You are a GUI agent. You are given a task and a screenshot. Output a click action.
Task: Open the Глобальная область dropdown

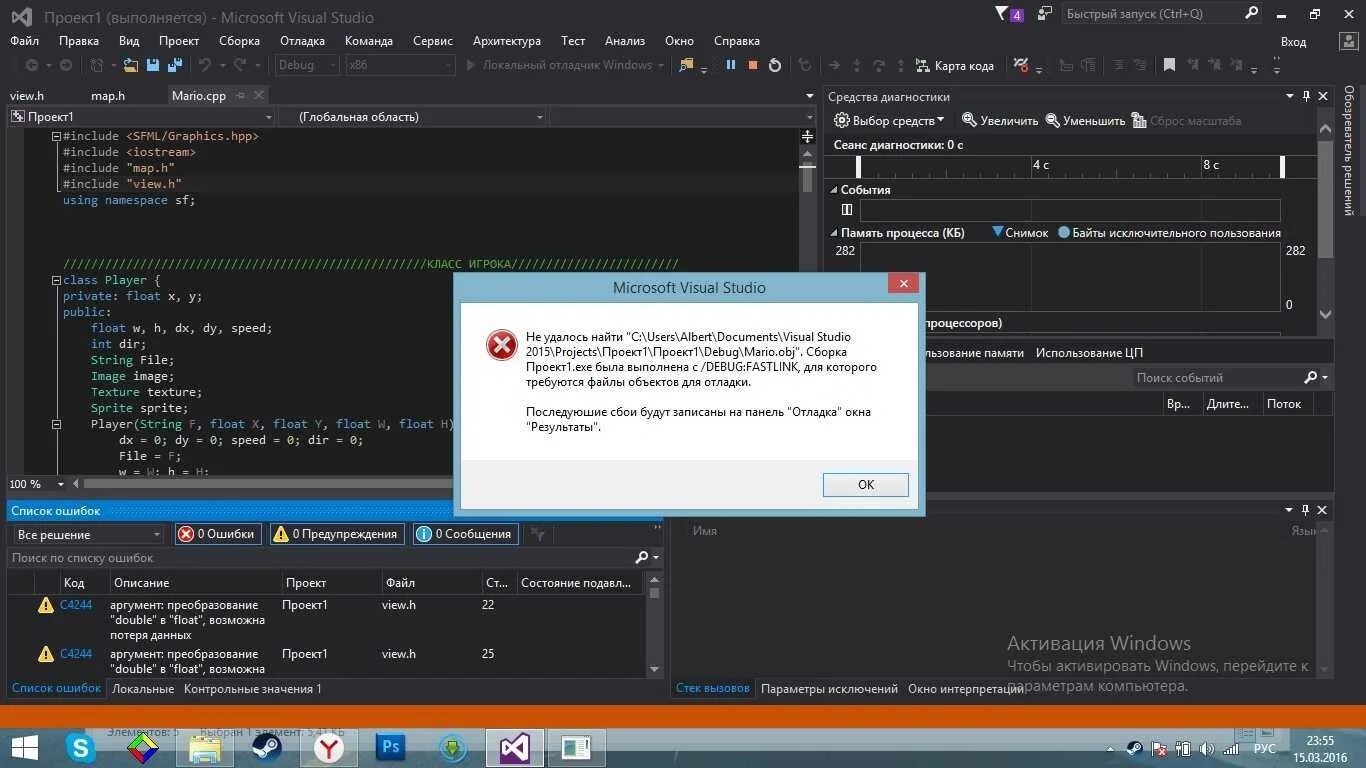[x=413, y=117]
